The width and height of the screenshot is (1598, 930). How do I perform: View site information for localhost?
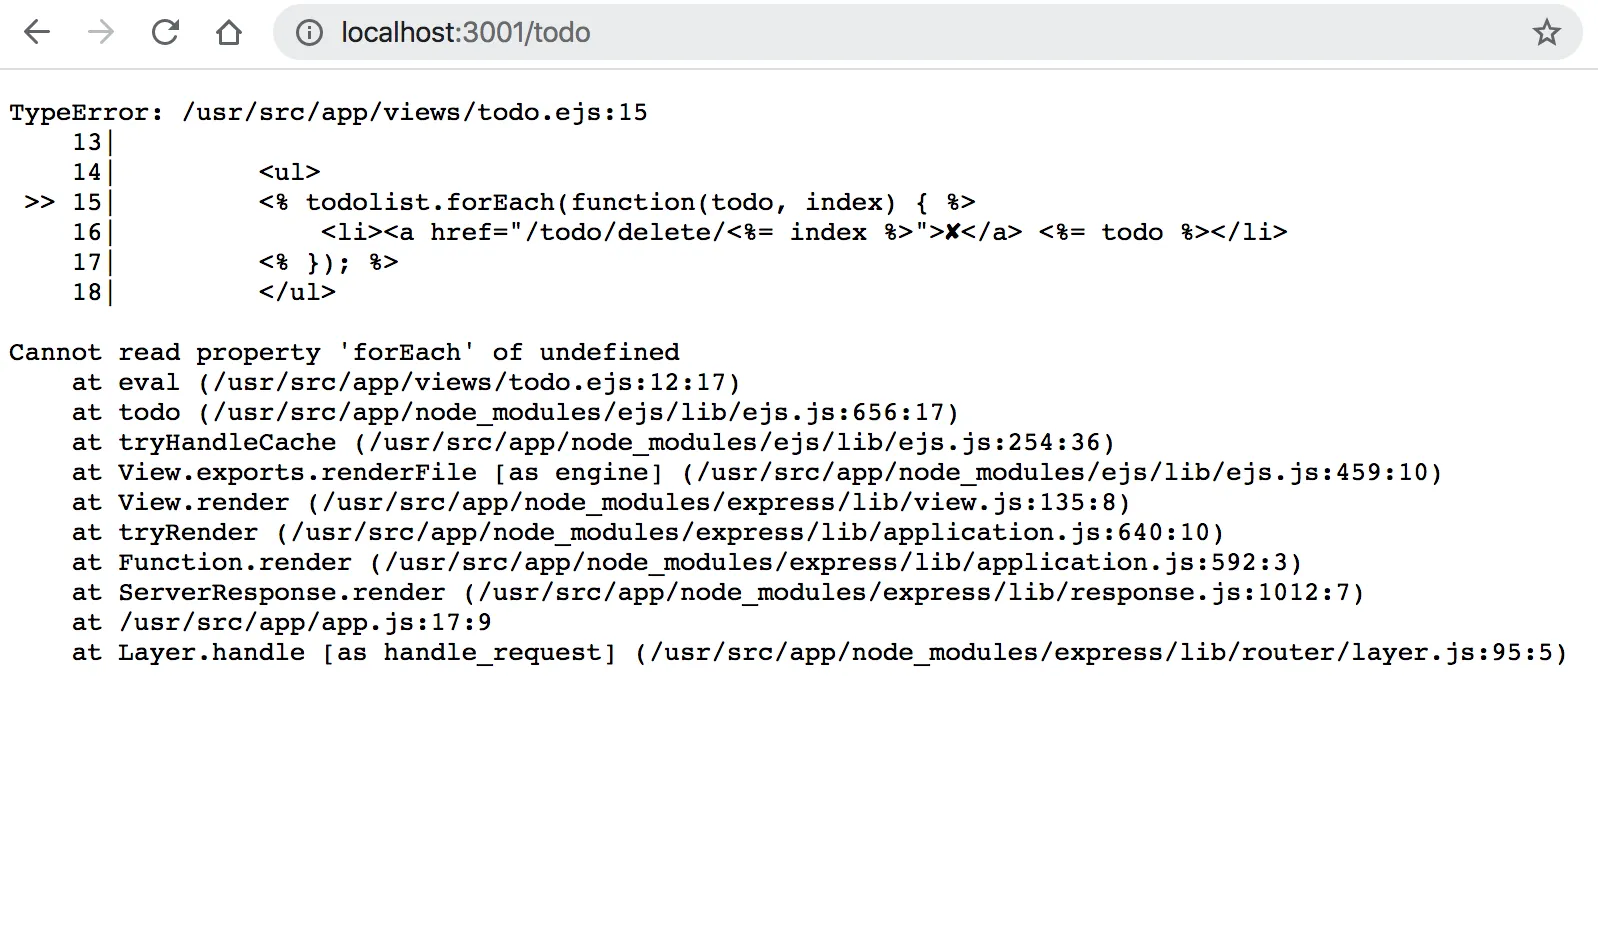click(310, 33)
